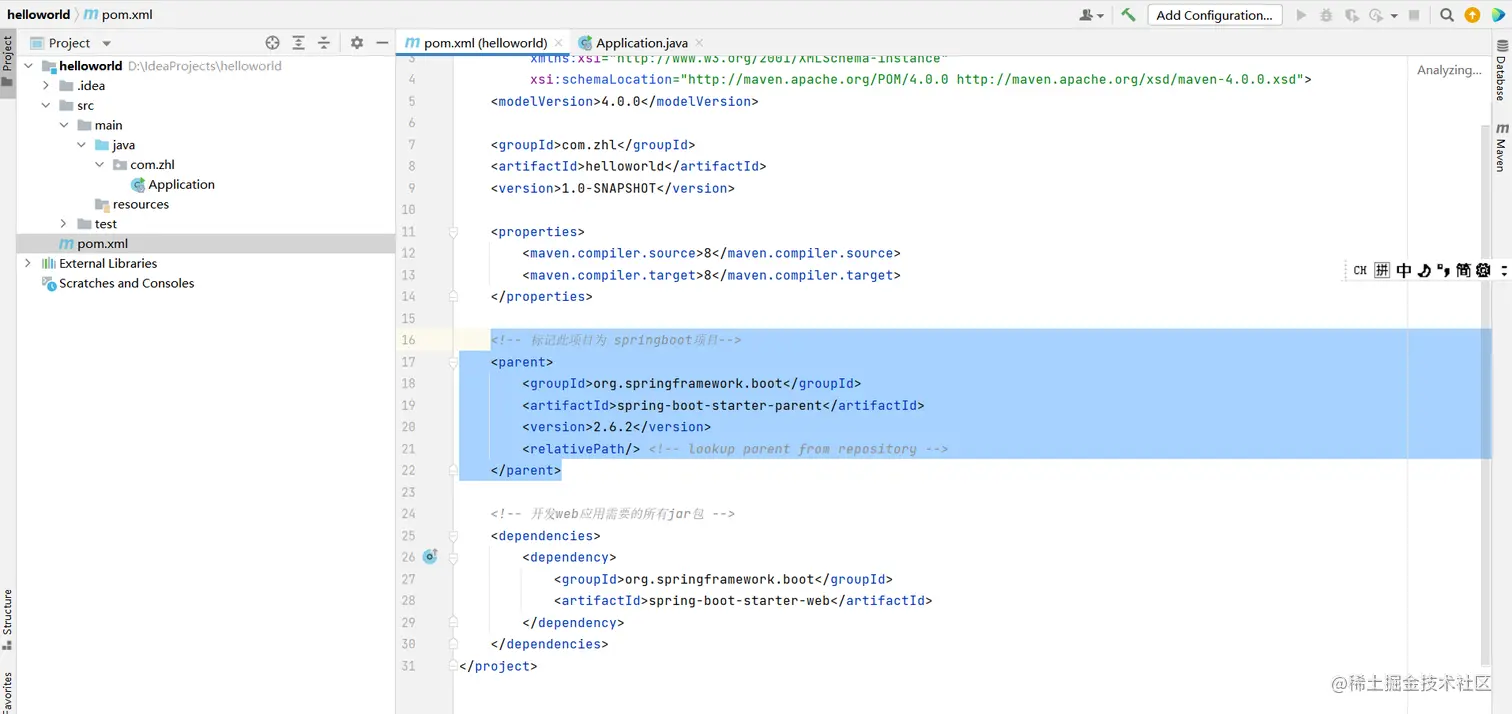Collapse the java folder
1512x714 pixels.
pos(82,145)
